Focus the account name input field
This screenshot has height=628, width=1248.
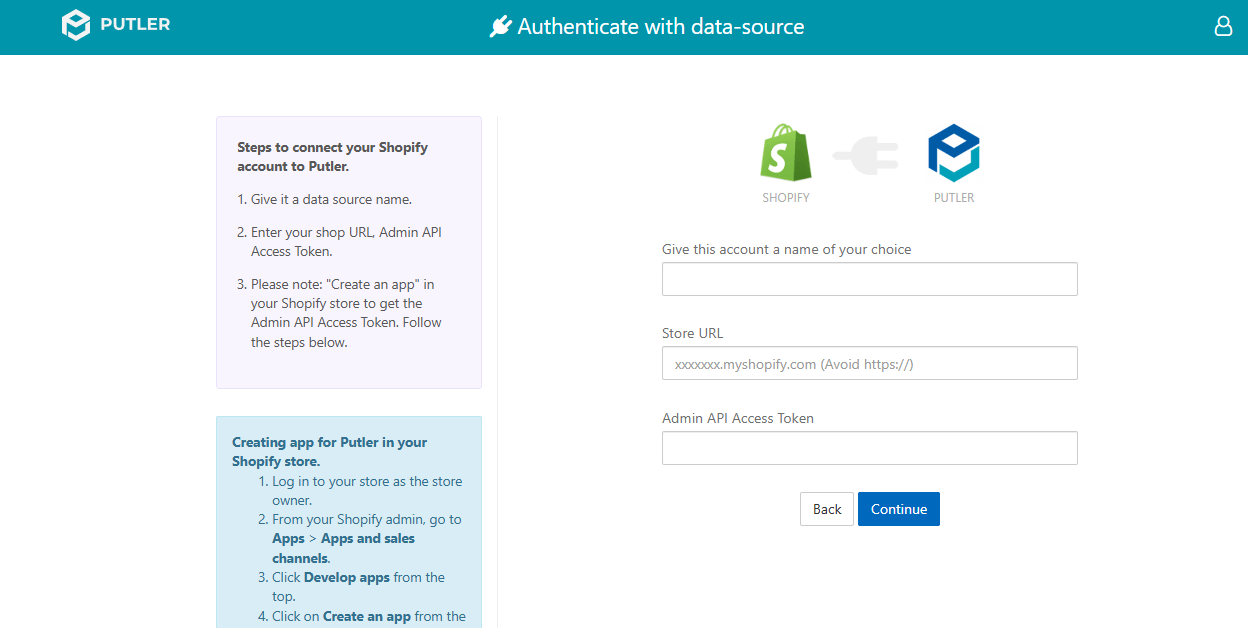870,279
